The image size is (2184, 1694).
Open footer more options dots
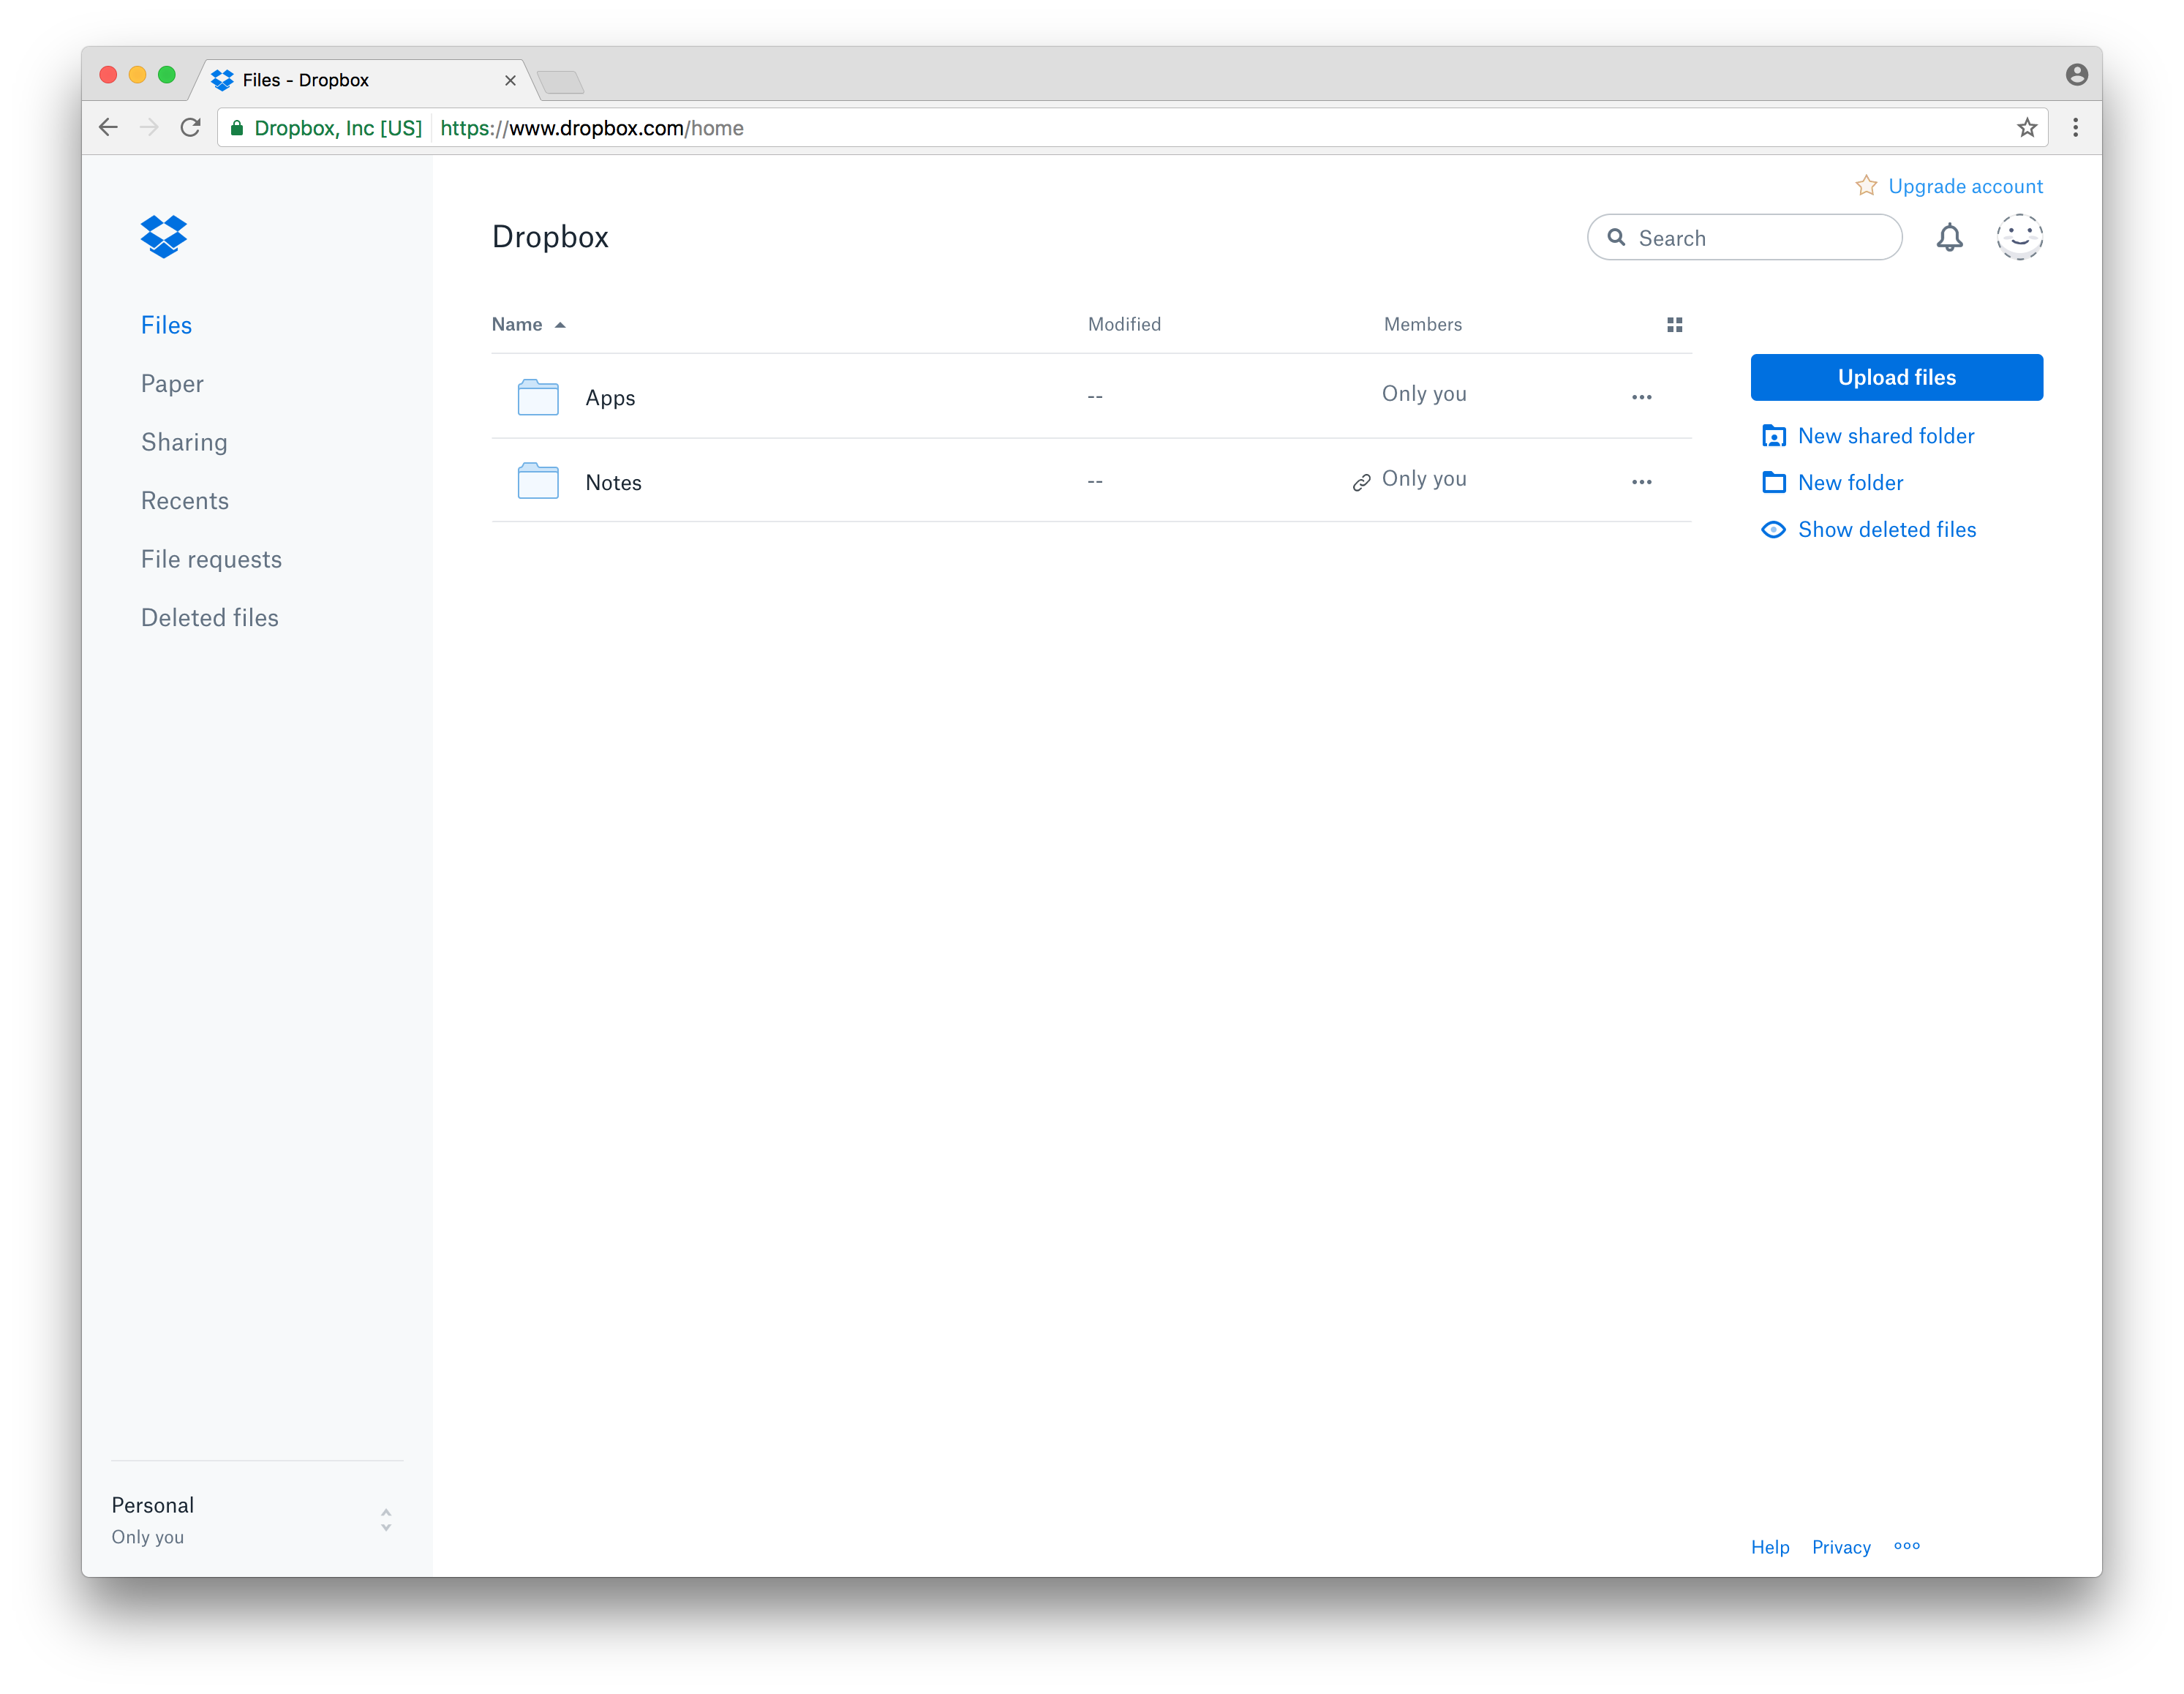[1906, 1546]
